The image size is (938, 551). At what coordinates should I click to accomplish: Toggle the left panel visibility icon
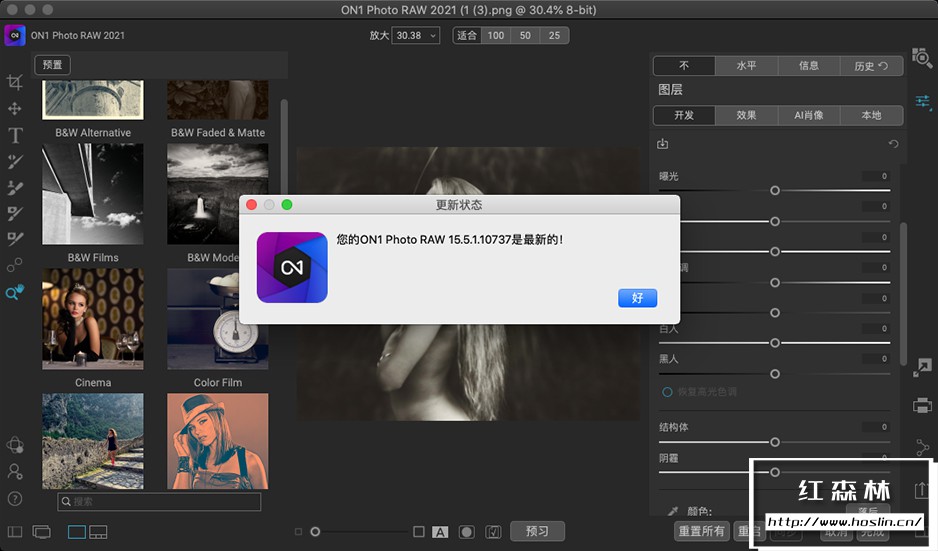[x=15, y=531]
